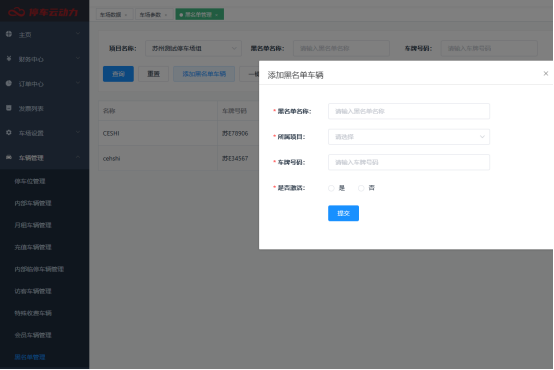Click the 车牌号码 filter field on page
The height and width of the screenshot is (370, 554).
489,48
